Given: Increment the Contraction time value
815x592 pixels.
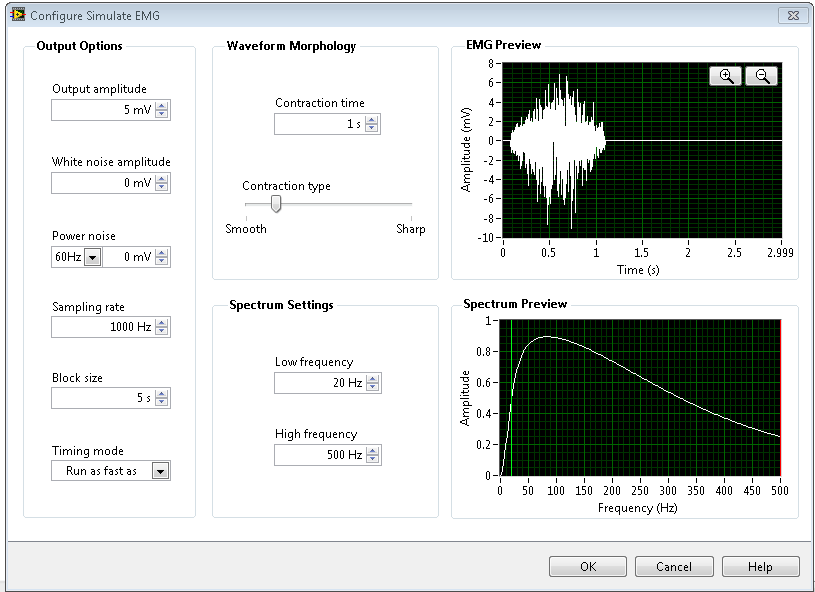Looking at the screenshot, I should tap(372, 120).
